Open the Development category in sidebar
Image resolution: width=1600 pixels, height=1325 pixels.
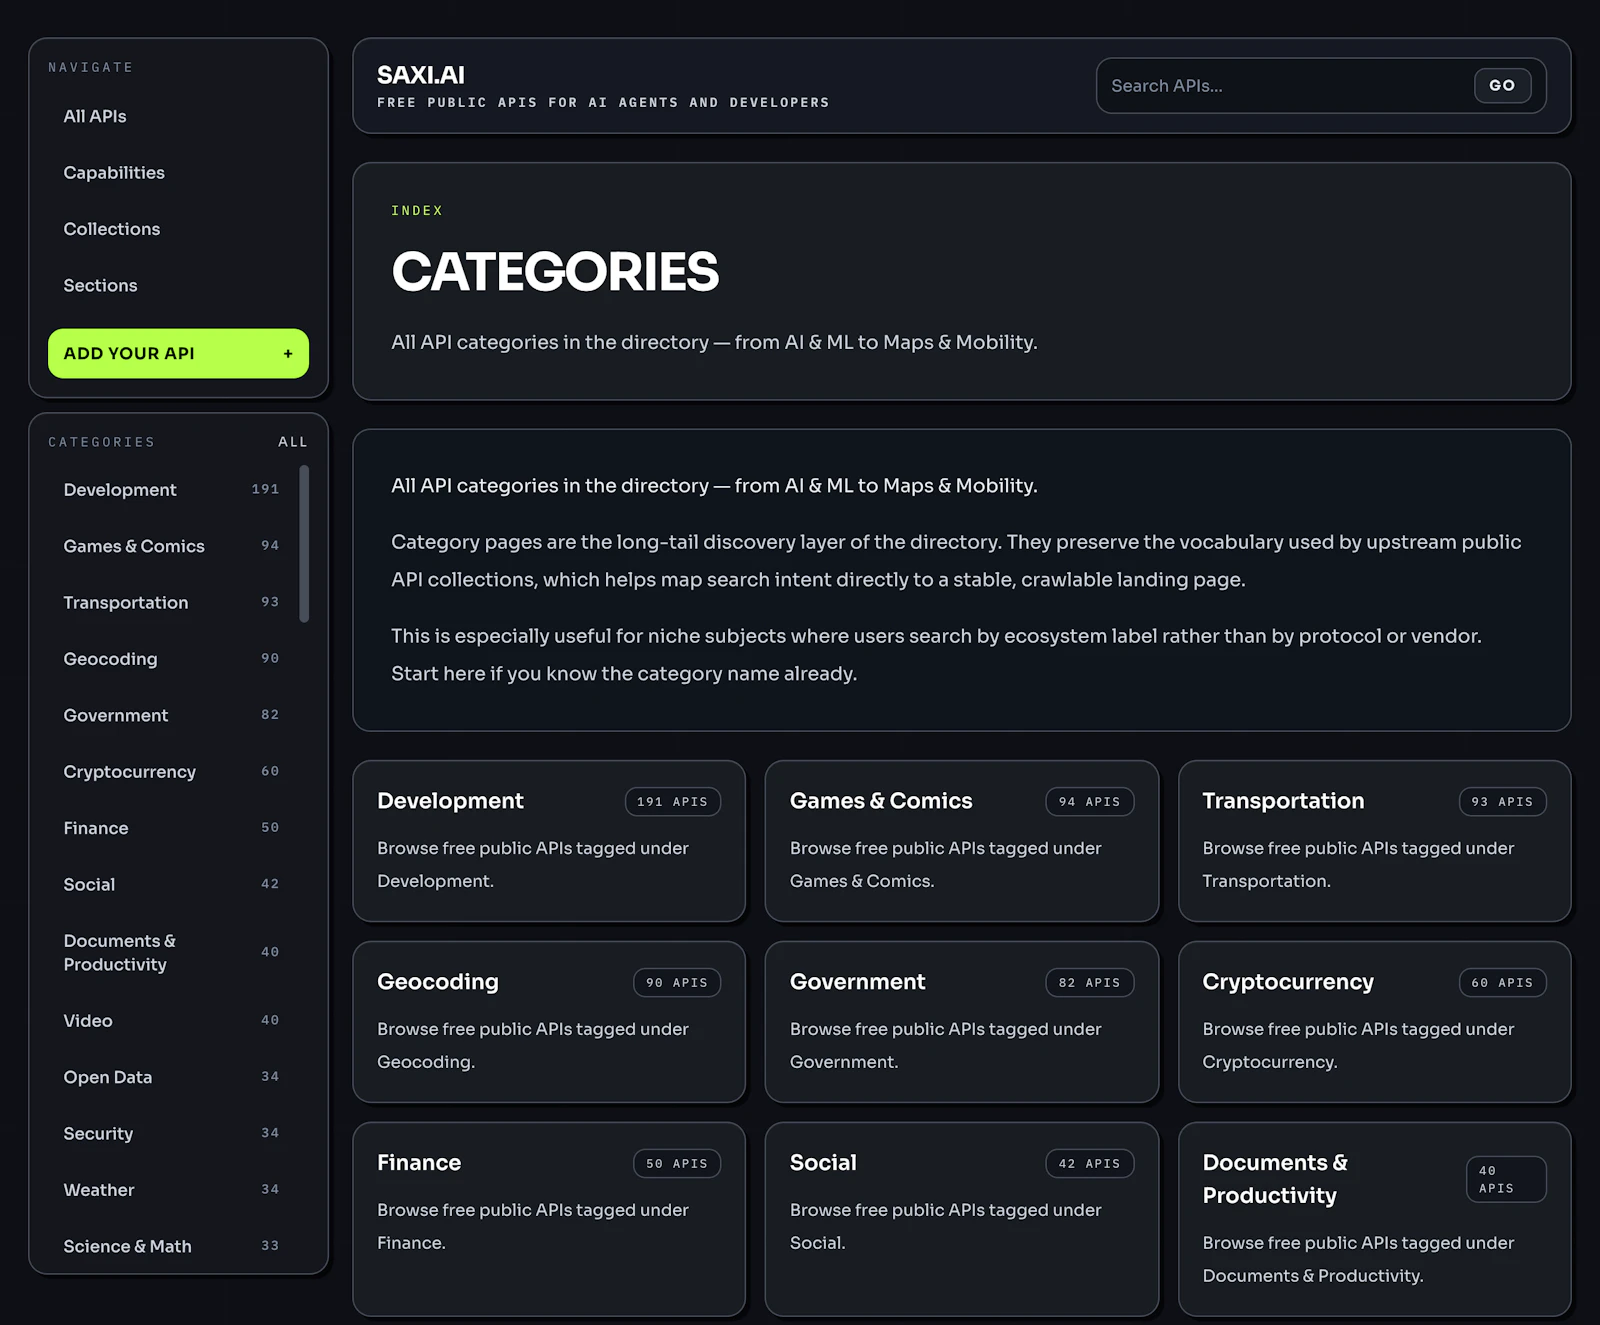120,490
